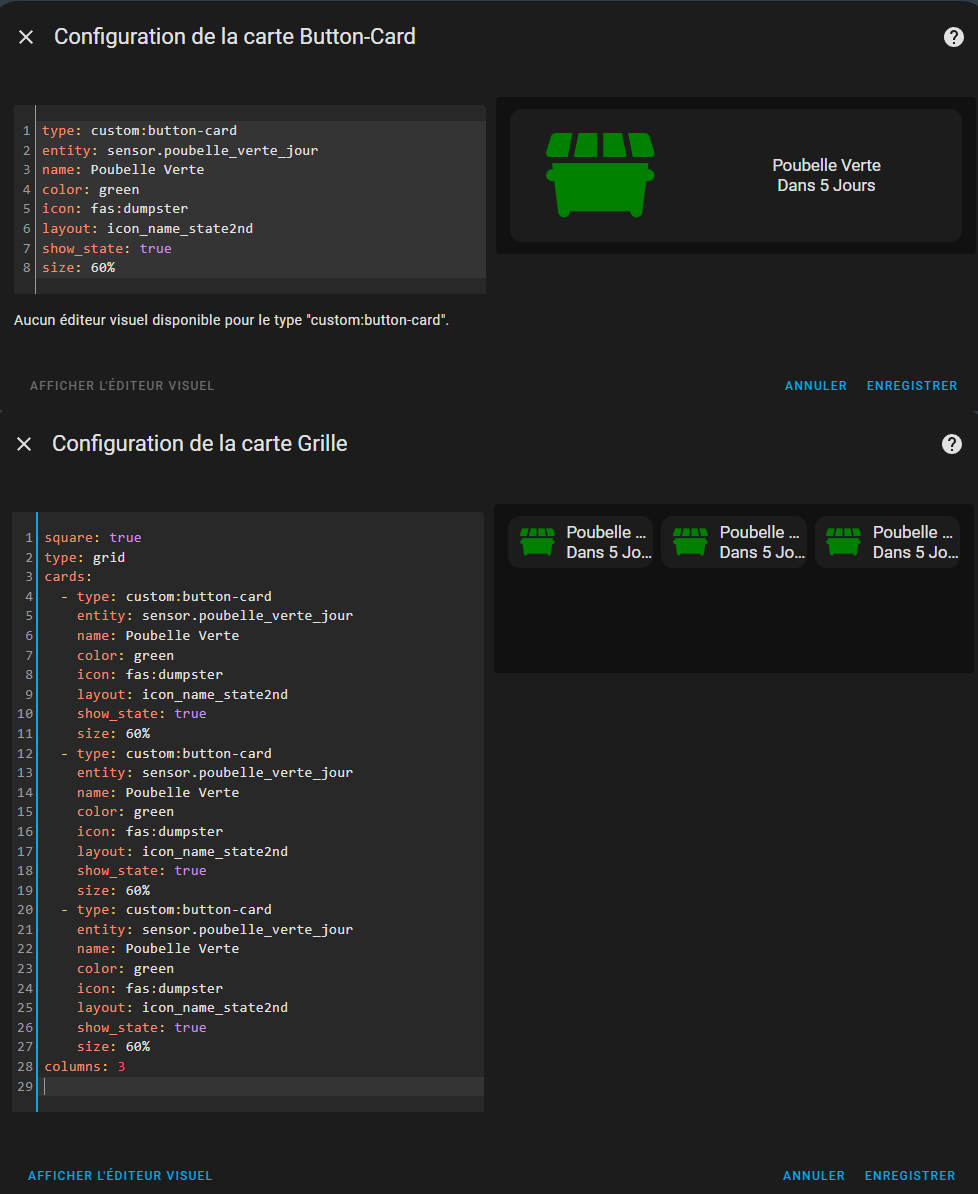Place cursor on 'columns: 3' line
This screenshot has height=1194, width=978.
(85, 1067)
